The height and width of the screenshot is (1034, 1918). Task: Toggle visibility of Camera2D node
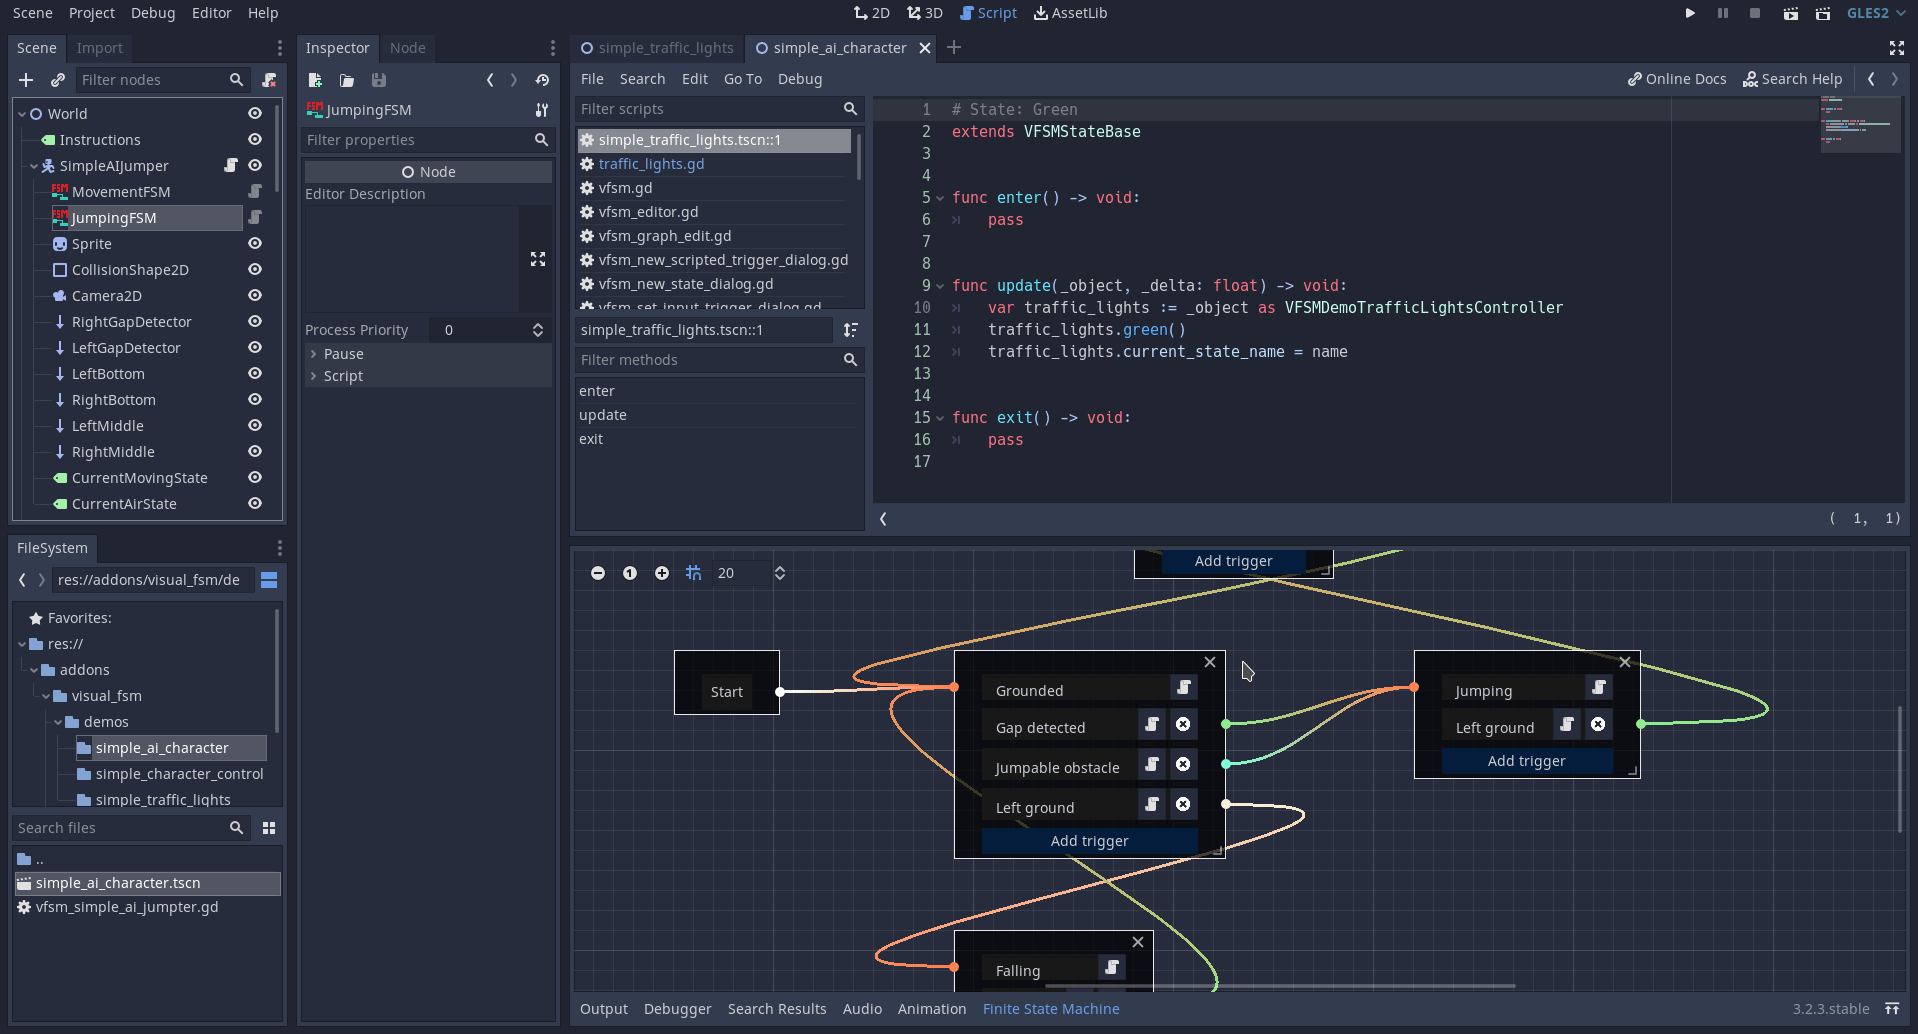tap(255, 295)
